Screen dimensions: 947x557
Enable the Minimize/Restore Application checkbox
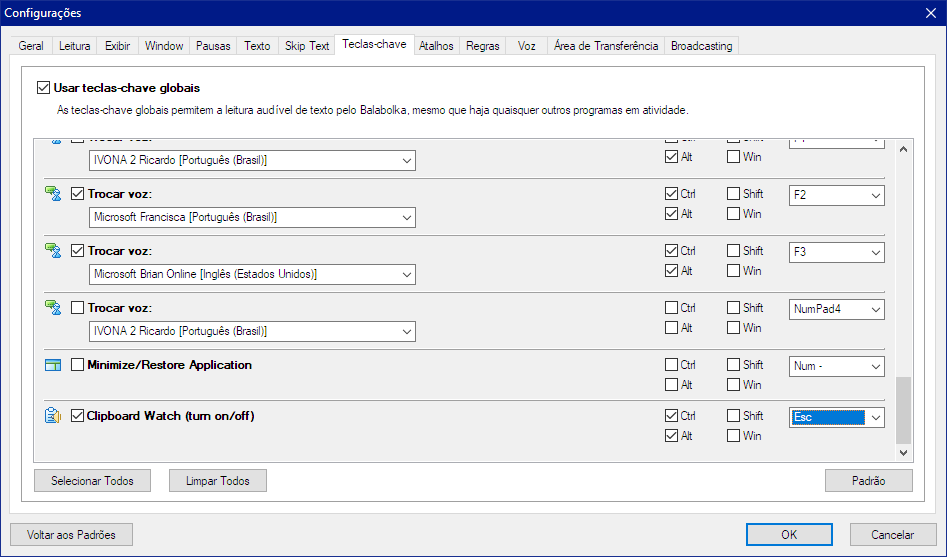pos(78,365)
